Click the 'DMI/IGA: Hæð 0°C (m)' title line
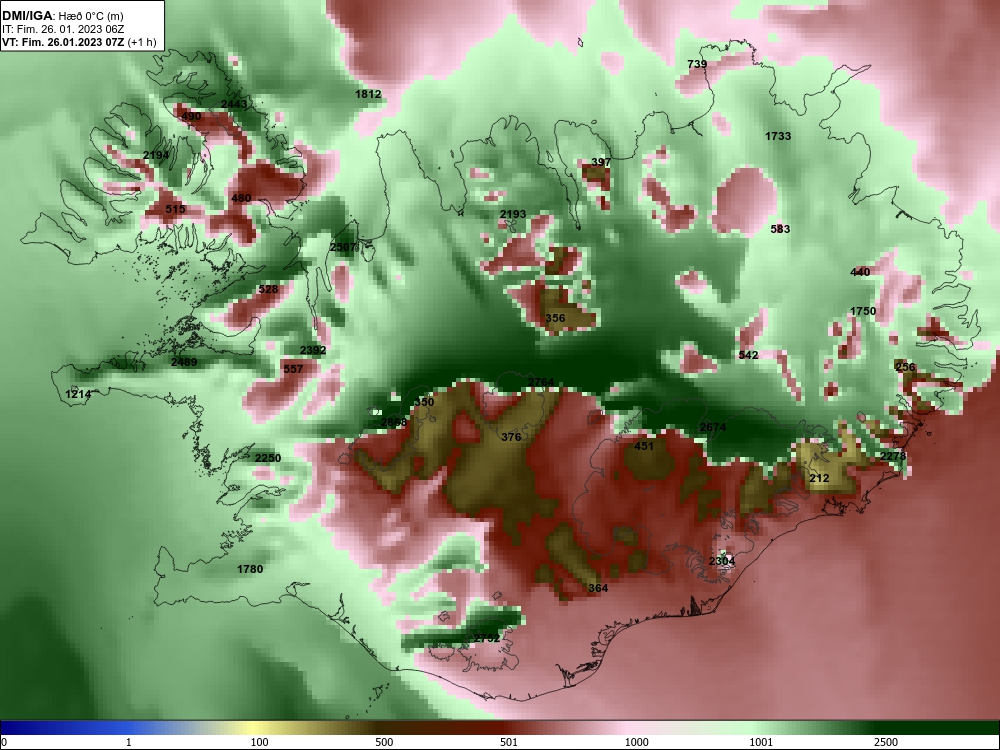The image size is (1000, 750). pyautogui.click(x=62, y=16)
